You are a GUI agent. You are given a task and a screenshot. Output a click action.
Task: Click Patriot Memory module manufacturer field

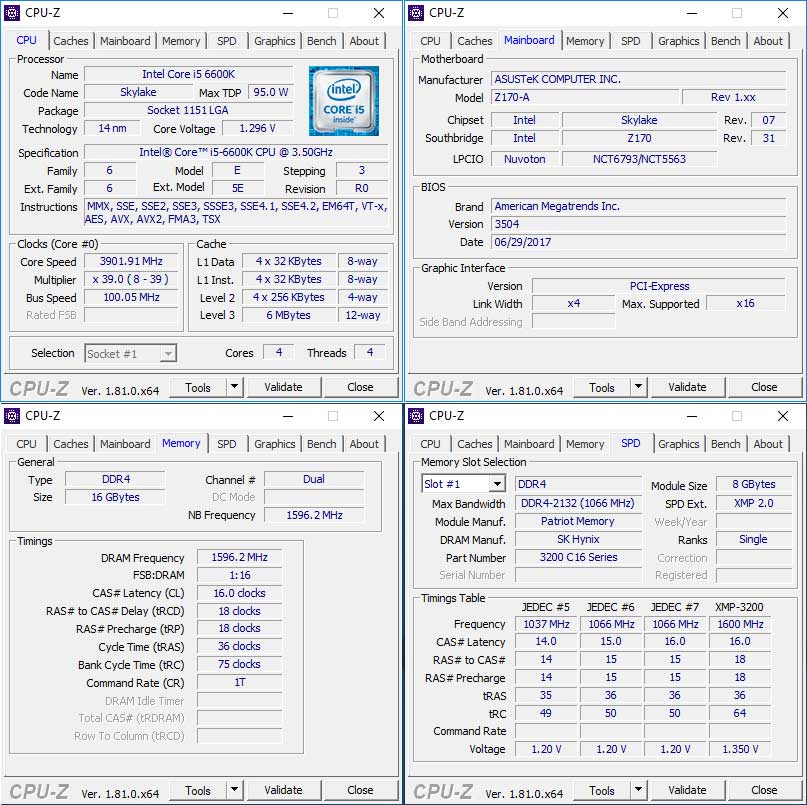click(x=578, y=521)
